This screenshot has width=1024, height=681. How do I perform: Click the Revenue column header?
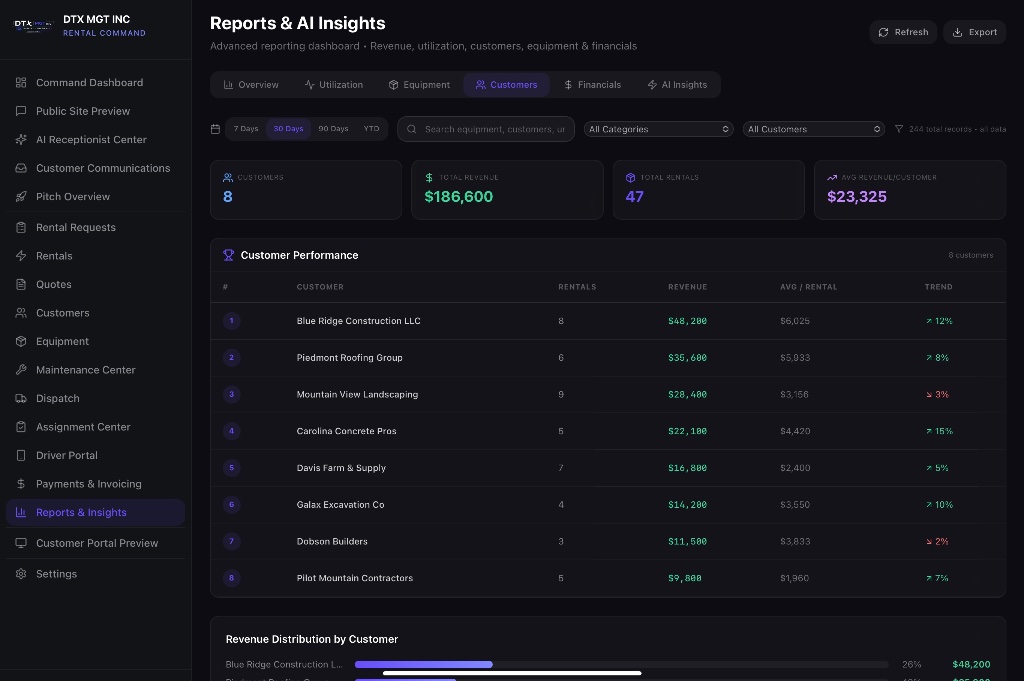[x=688, y=287]
